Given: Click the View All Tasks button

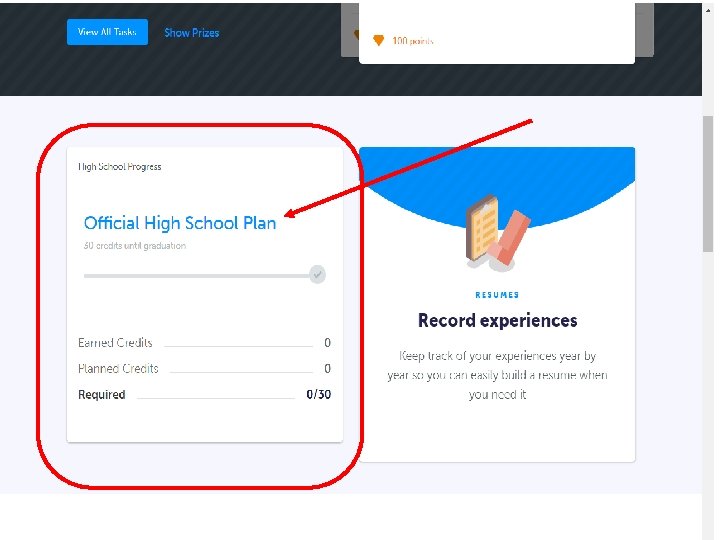Looking at the screenshot, I should point(107,32).
